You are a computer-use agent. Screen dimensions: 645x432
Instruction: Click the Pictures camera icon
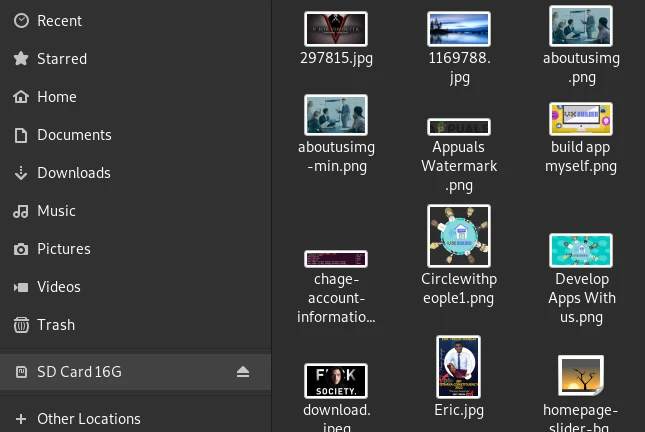point(21,249)
